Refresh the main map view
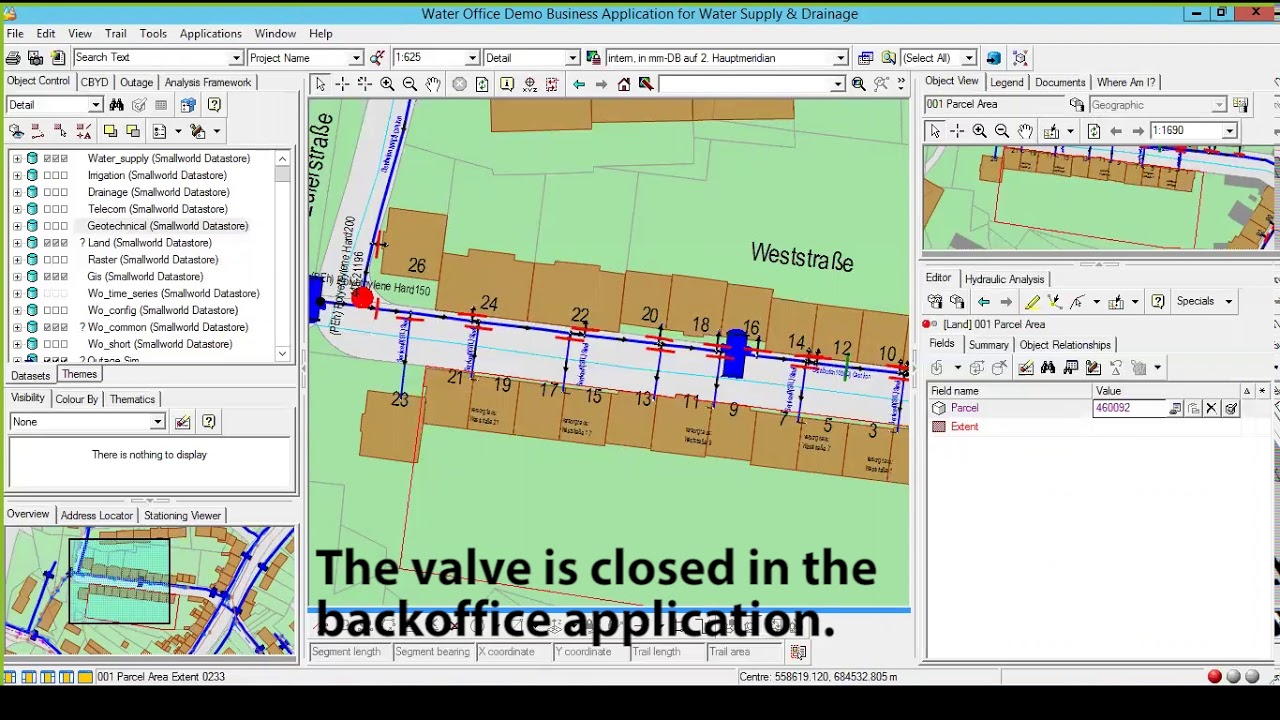The width and height of the screenshot is (1280, 720). tap(483, 84)
